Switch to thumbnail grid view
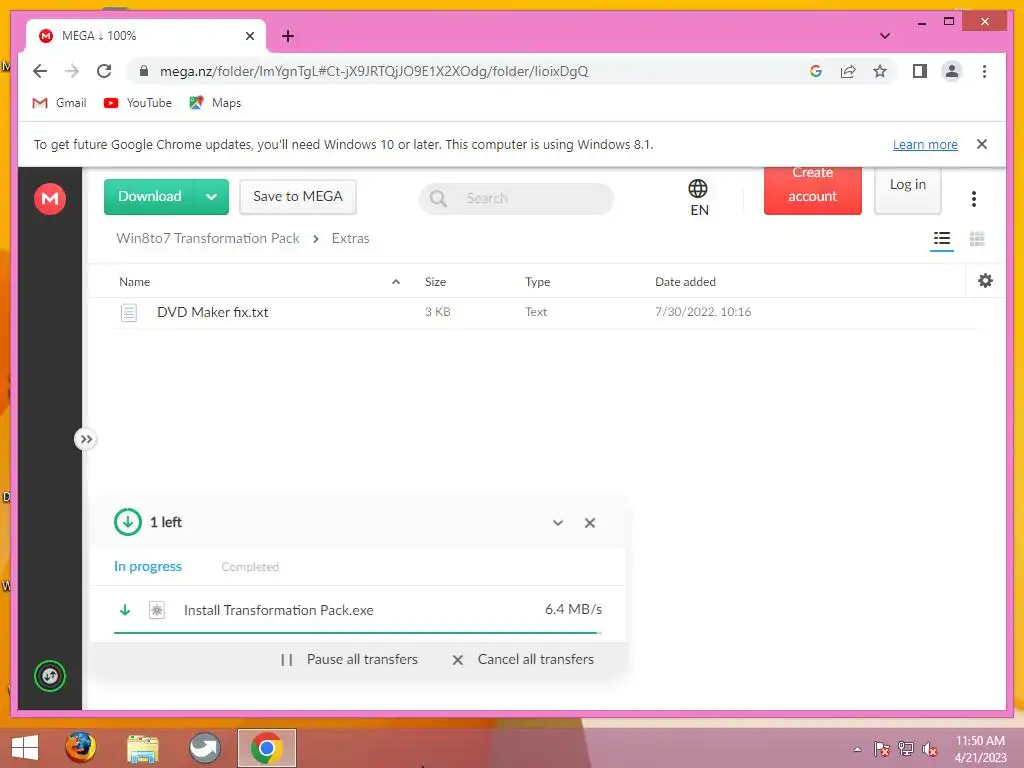This screenshot has width=1024, height=768. [977, 239]
